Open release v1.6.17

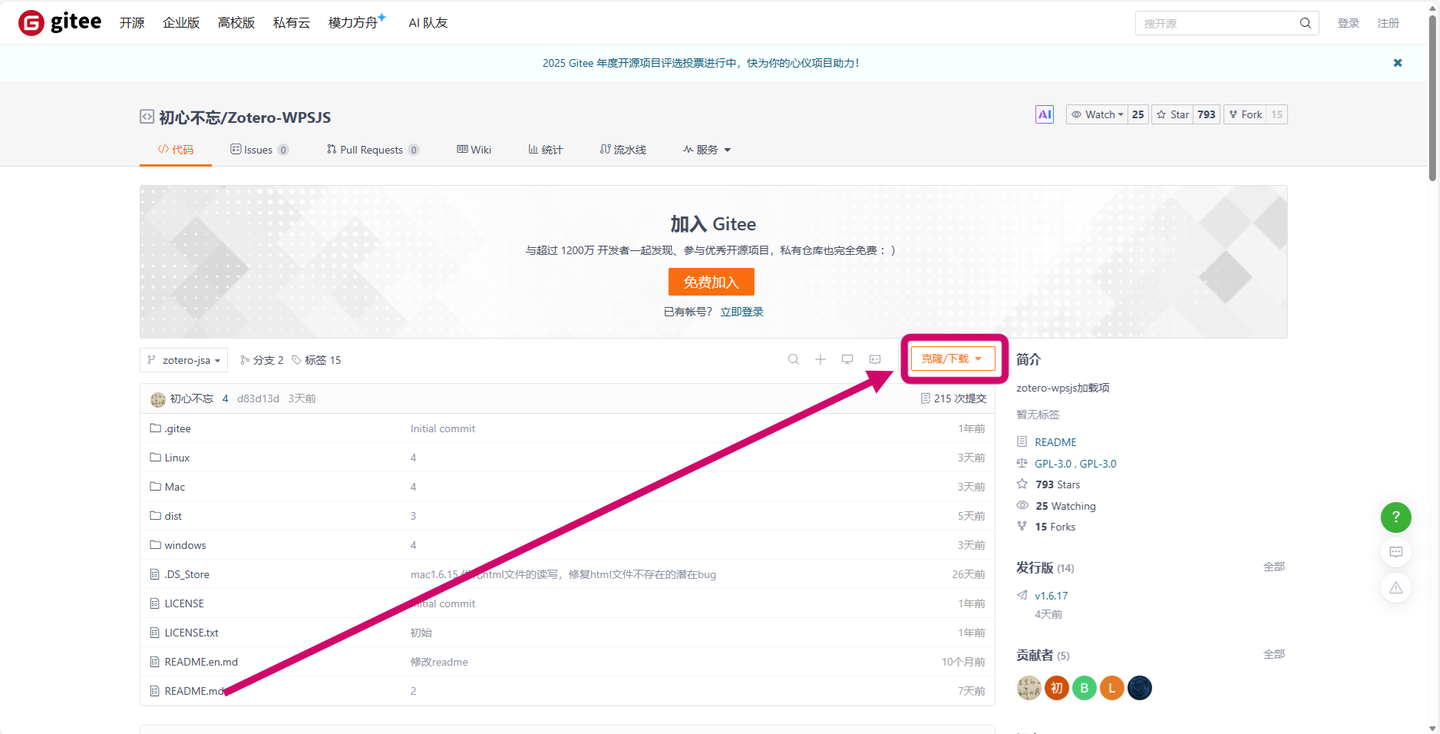(x=1051, y=596)
